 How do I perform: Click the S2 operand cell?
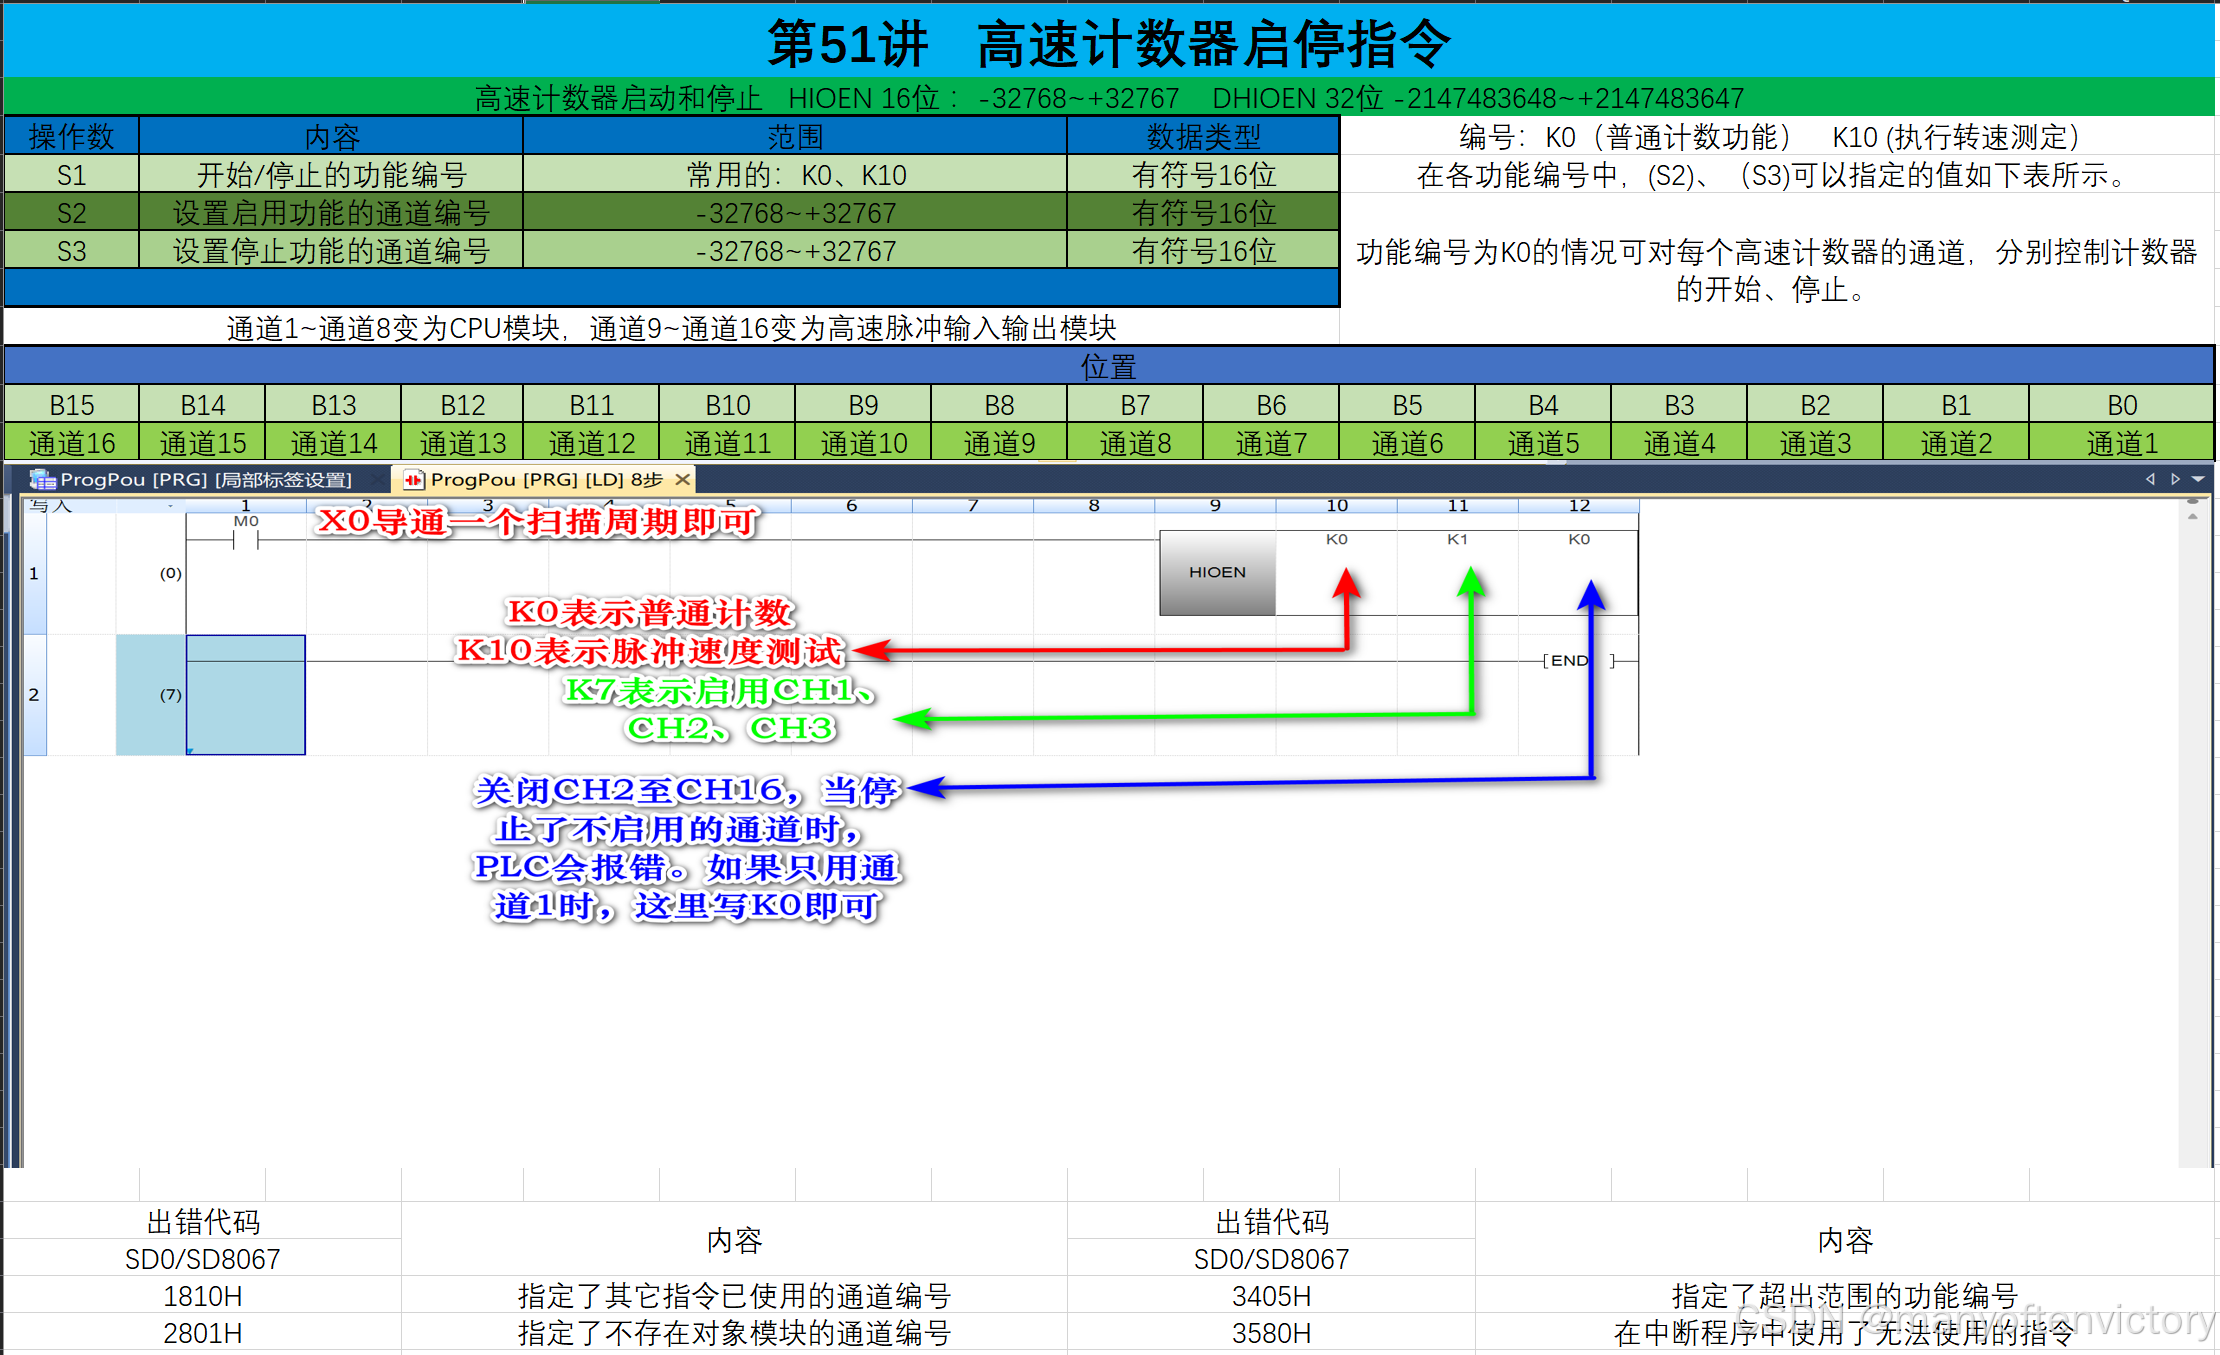pos(71,213)
